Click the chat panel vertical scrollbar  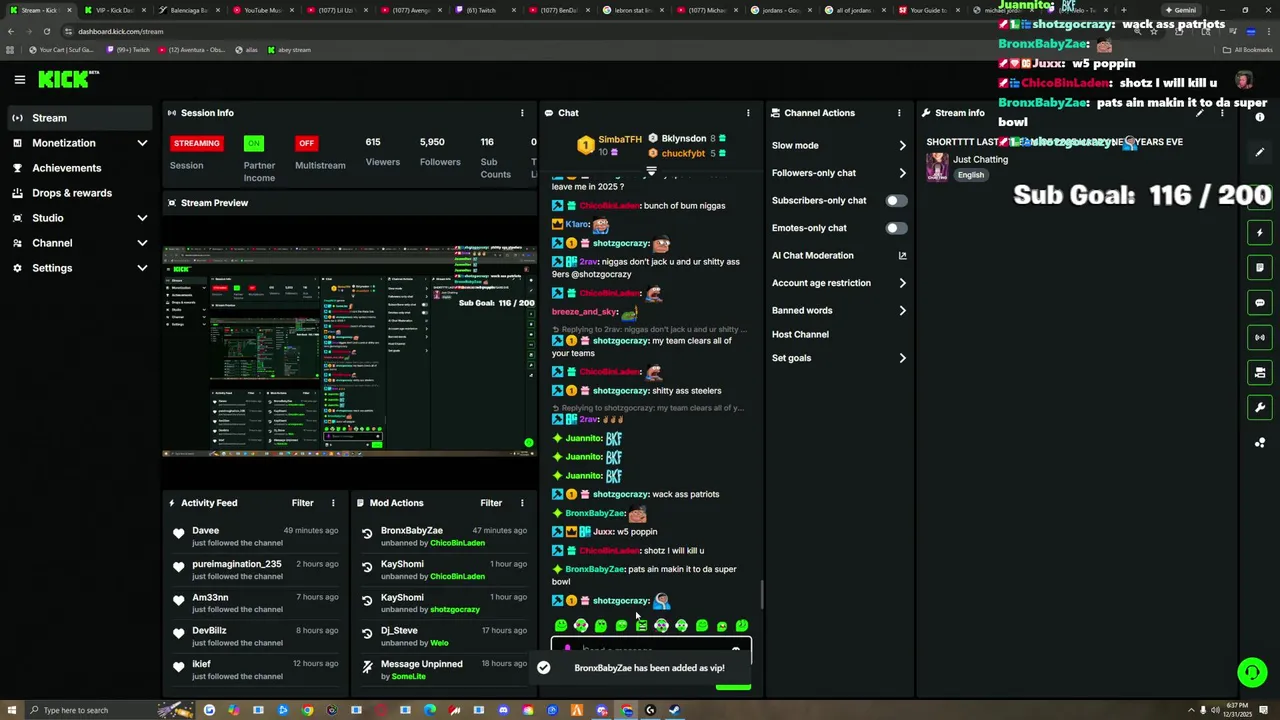coord(761,594)
